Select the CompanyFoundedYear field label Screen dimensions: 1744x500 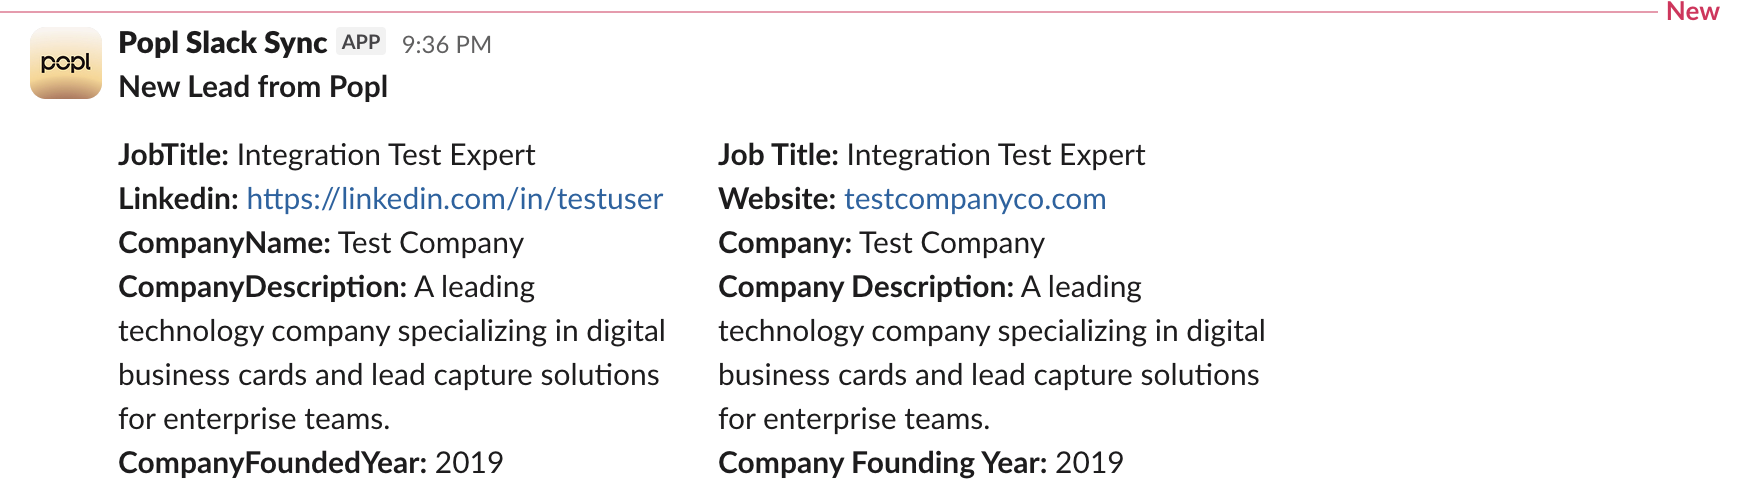point(272,463)
